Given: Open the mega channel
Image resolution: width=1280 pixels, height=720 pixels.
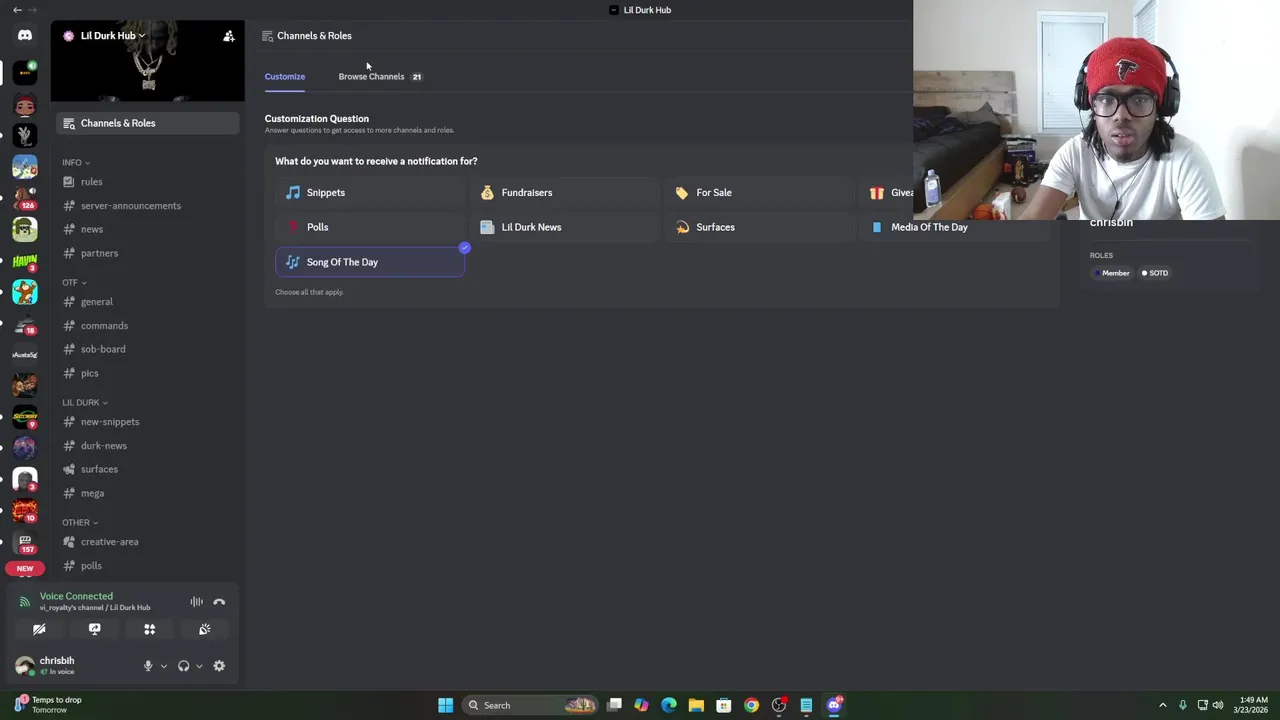Looking at the screenshot, I should [x=148, y=493].
